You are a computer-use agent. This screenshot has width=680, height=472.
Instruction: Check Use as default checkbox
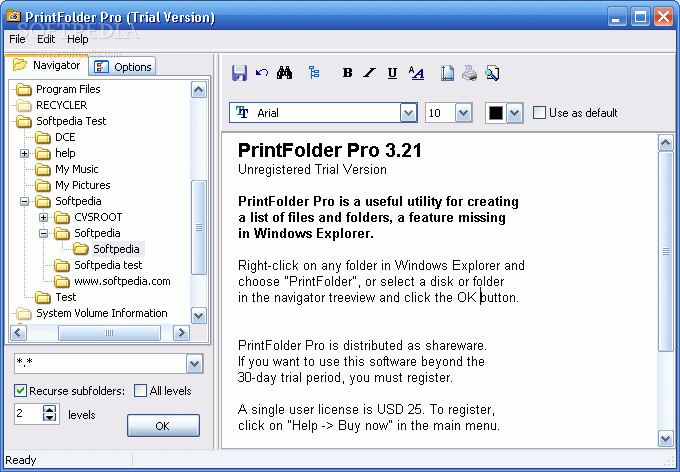tap(539, 113)
